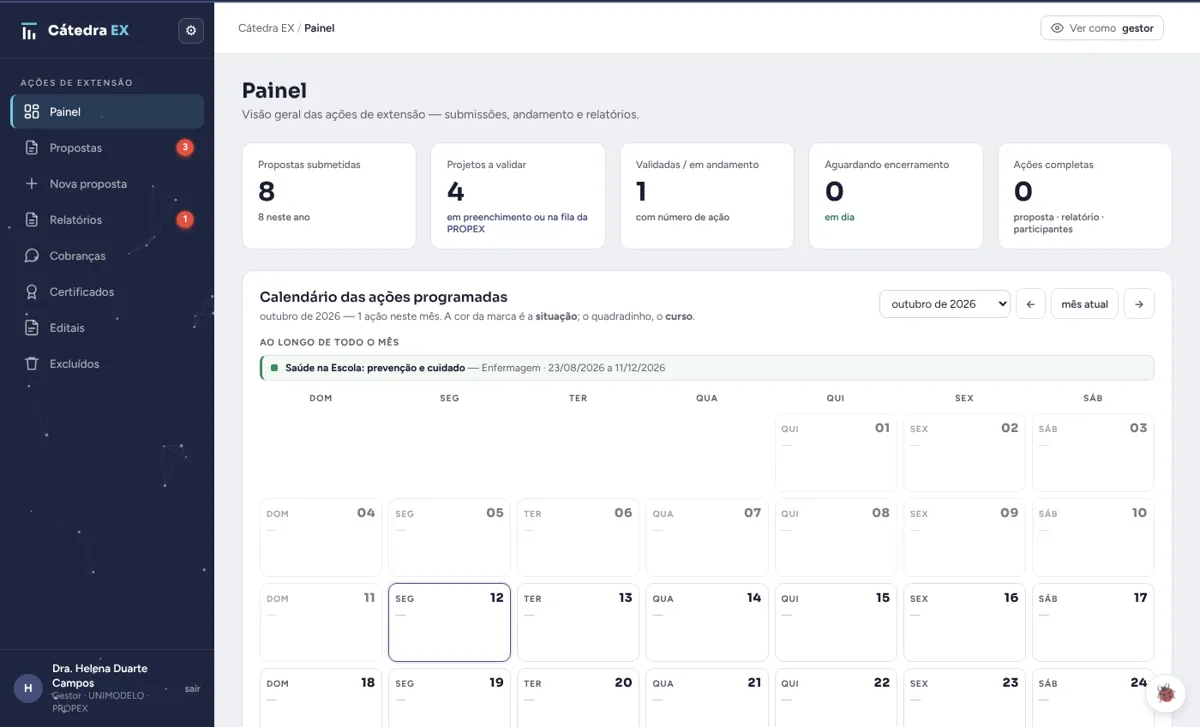The image size is (1200, 727).
Task: Click the sair logout link
Action: pos(193,688)
